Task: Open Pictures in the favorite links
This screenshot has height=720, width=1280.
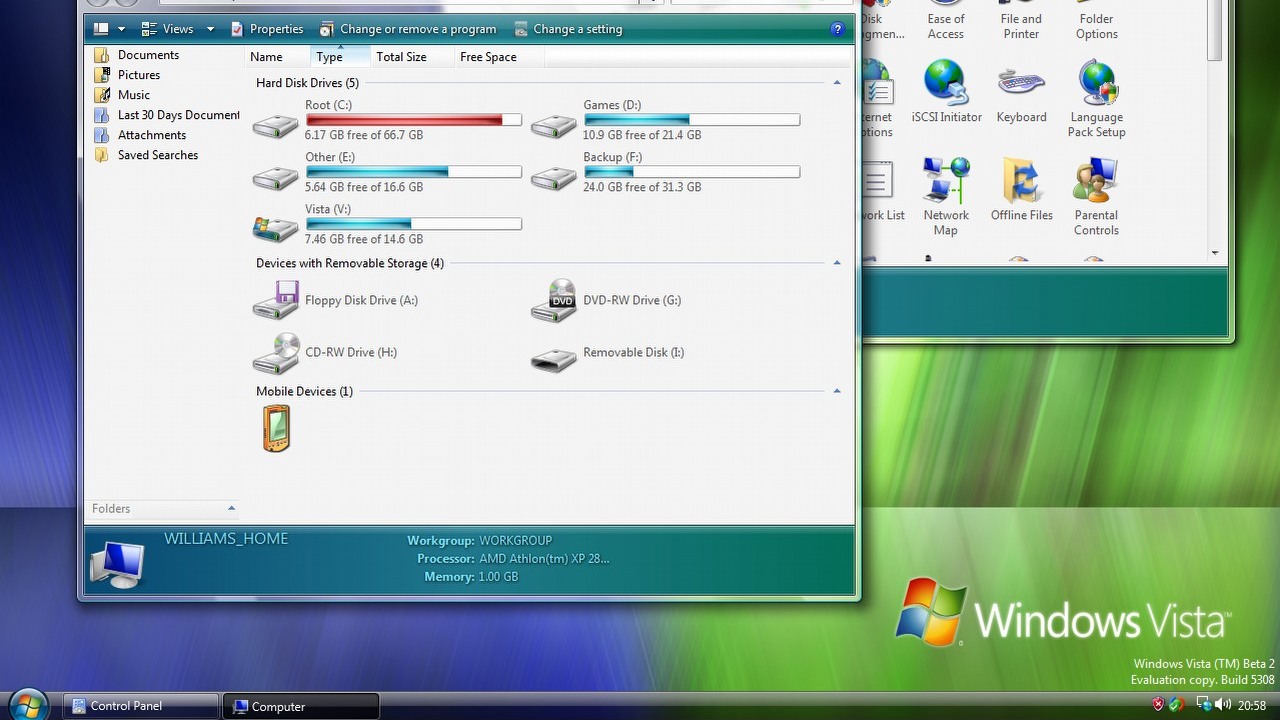Action: pyautogui.click(x=138, y=75)
